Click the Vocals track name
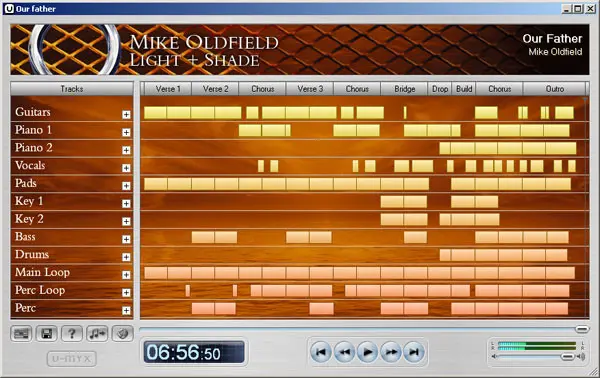Image resolution: width=600 pixels, height=378 pixels. point(30,165)
